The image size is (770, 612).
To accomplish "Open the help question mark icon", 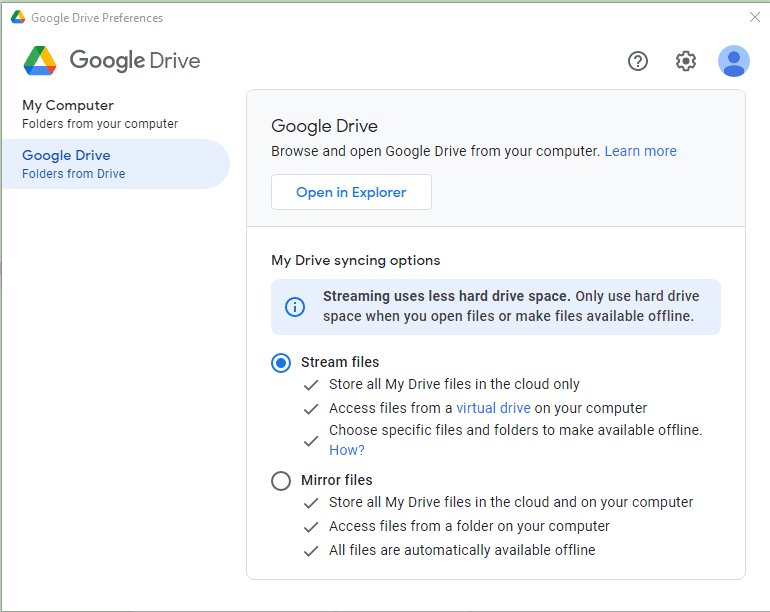I will pyautogui.click(x=638, y=61).
